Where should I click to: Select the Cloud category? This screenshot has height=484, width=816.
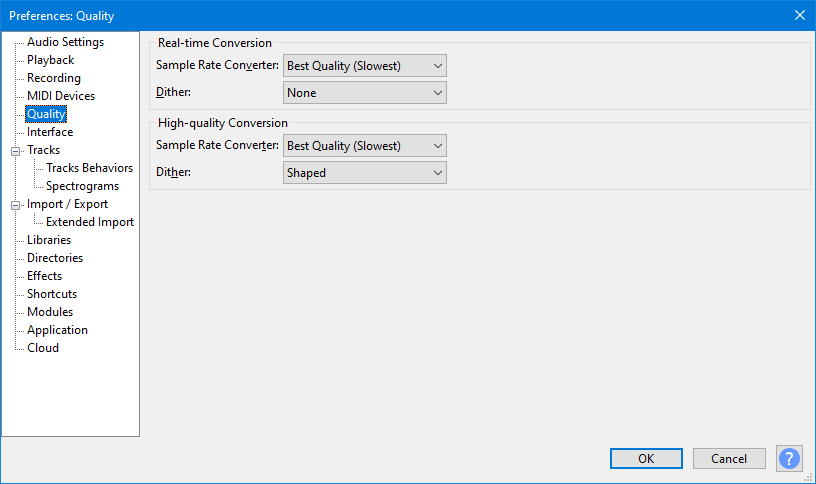point(43,348)
